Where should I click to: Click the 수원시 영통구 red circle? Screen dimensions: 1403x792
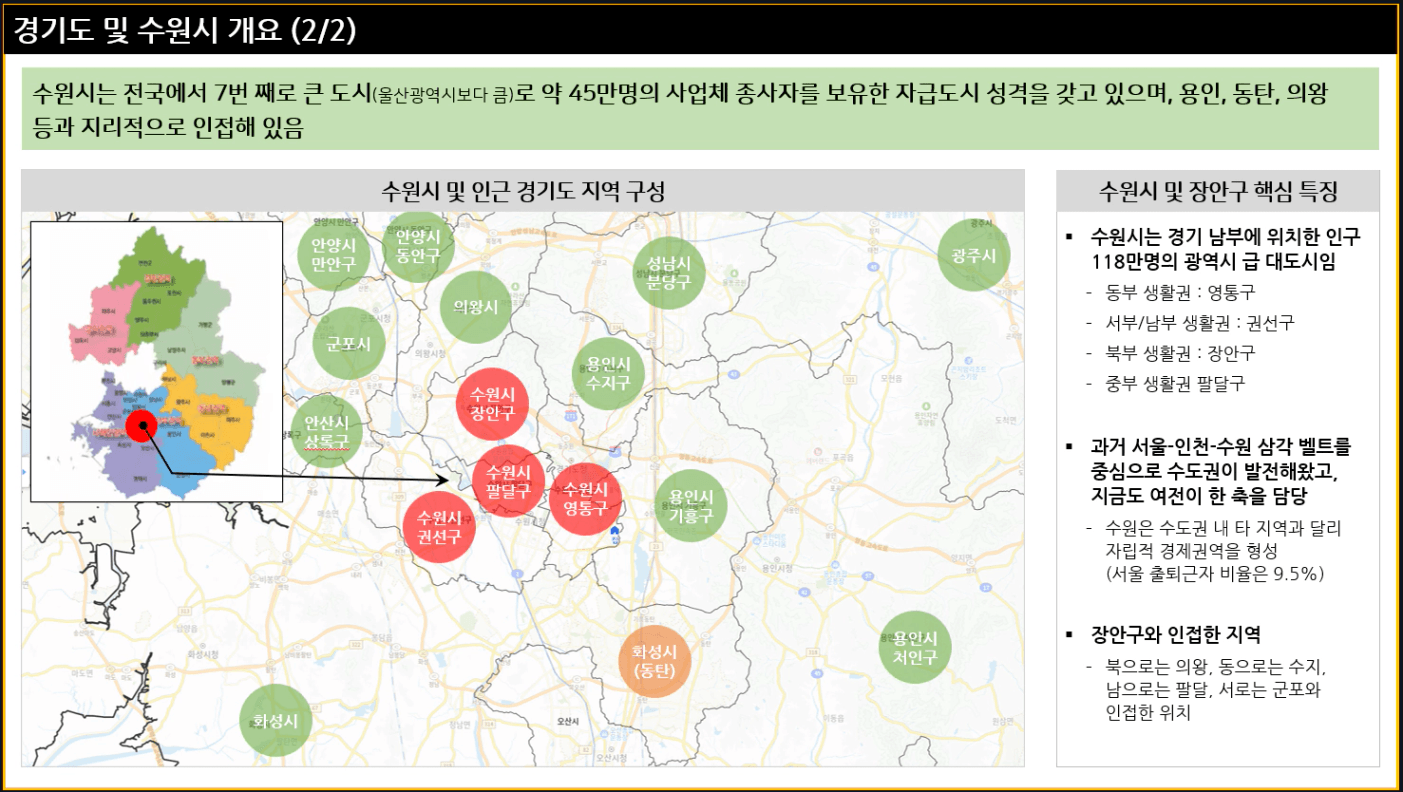tap(585, 499)
